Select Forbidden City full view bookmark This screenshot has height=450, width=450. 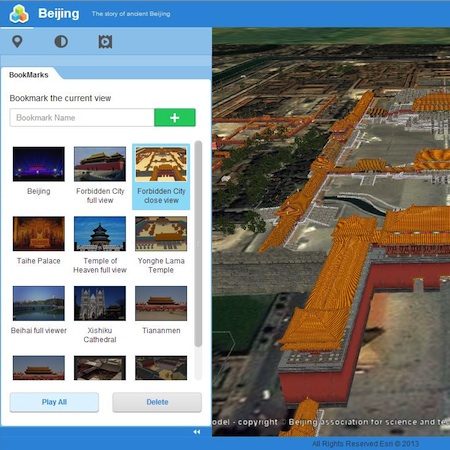100,164
